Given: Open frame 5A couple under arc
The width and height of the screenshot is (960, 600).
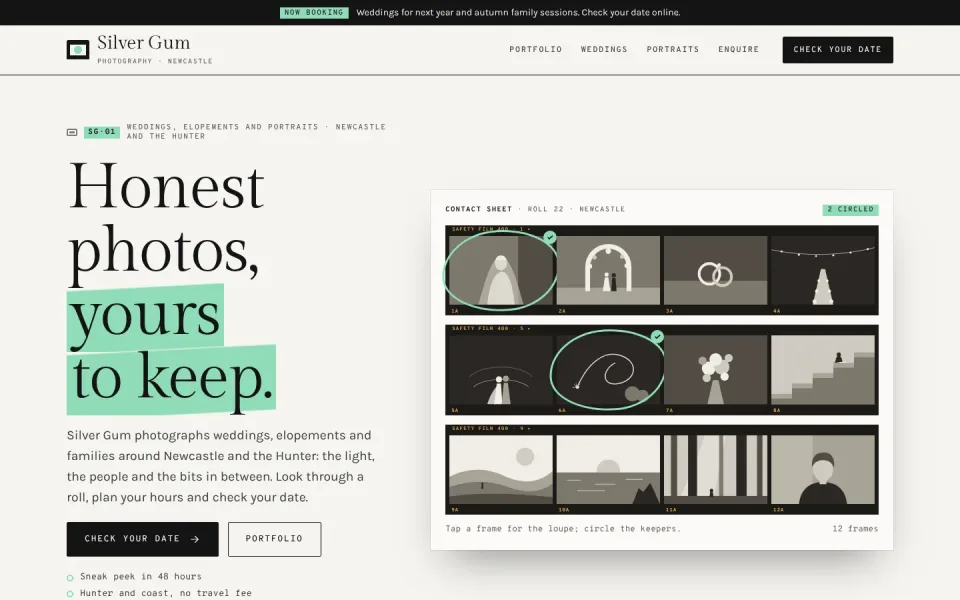Looking at the screenshot, I should click(x=501, y=370).
